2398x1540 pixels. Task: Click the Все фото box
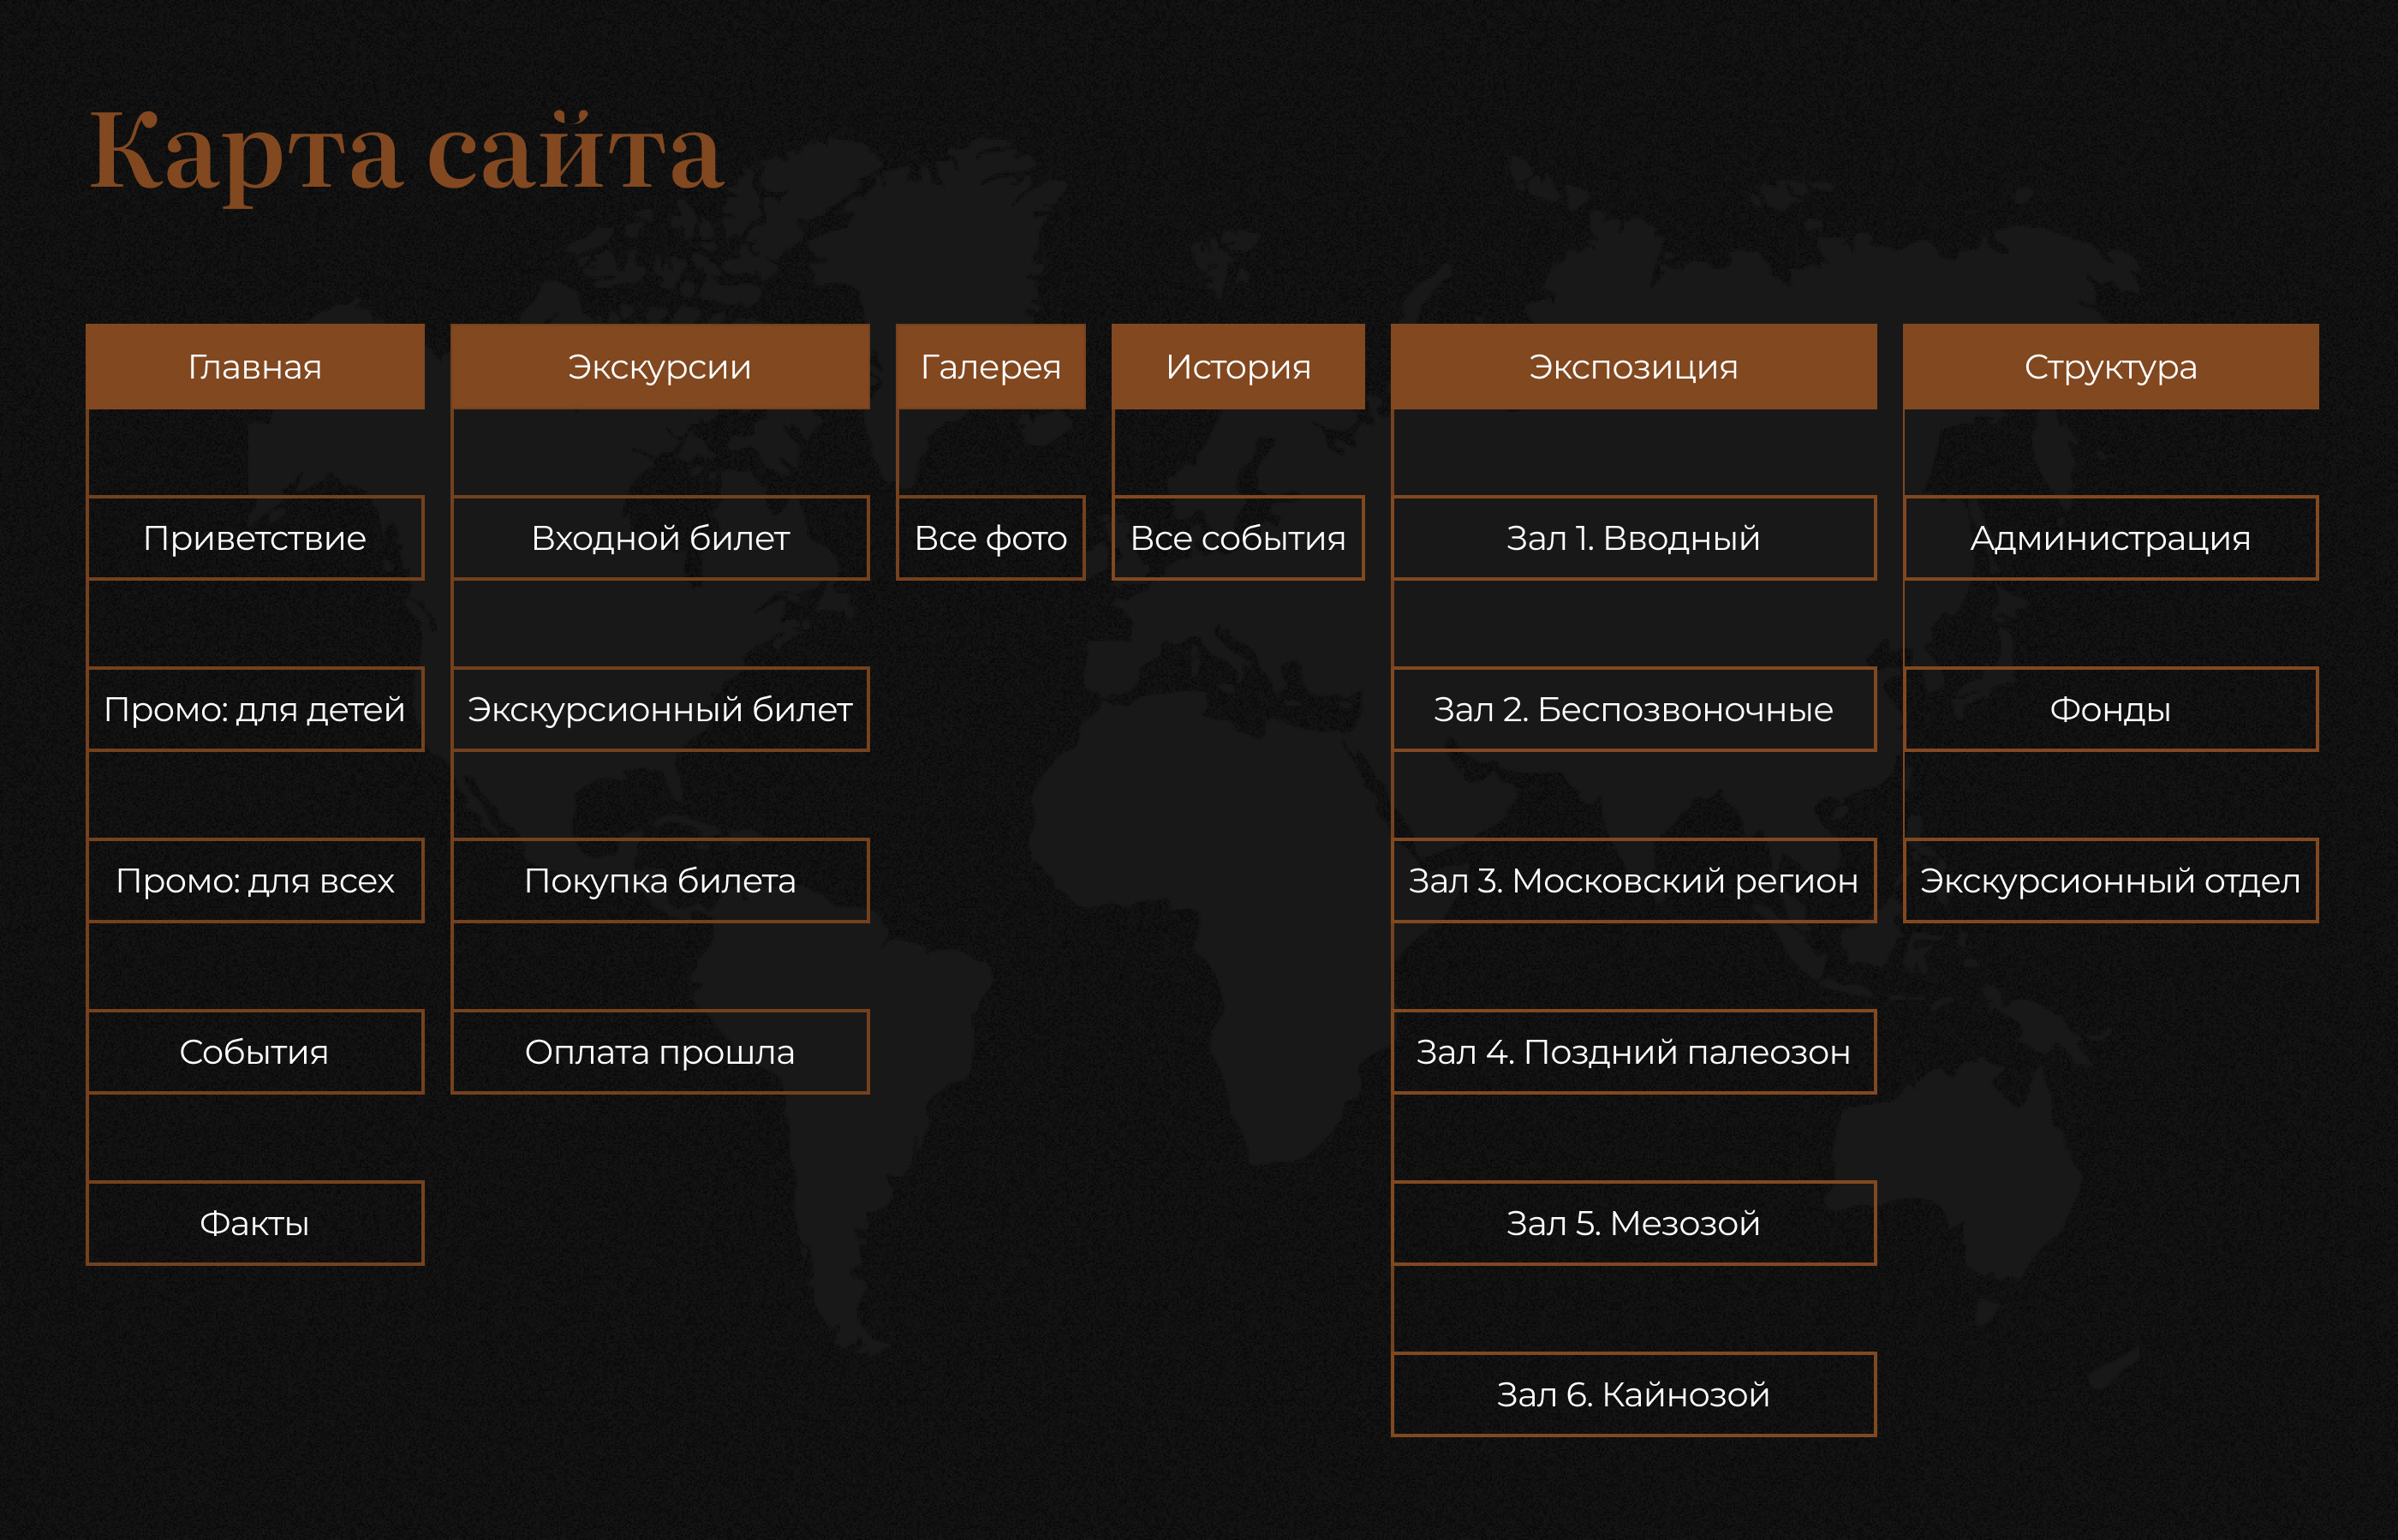click(990, 538)
